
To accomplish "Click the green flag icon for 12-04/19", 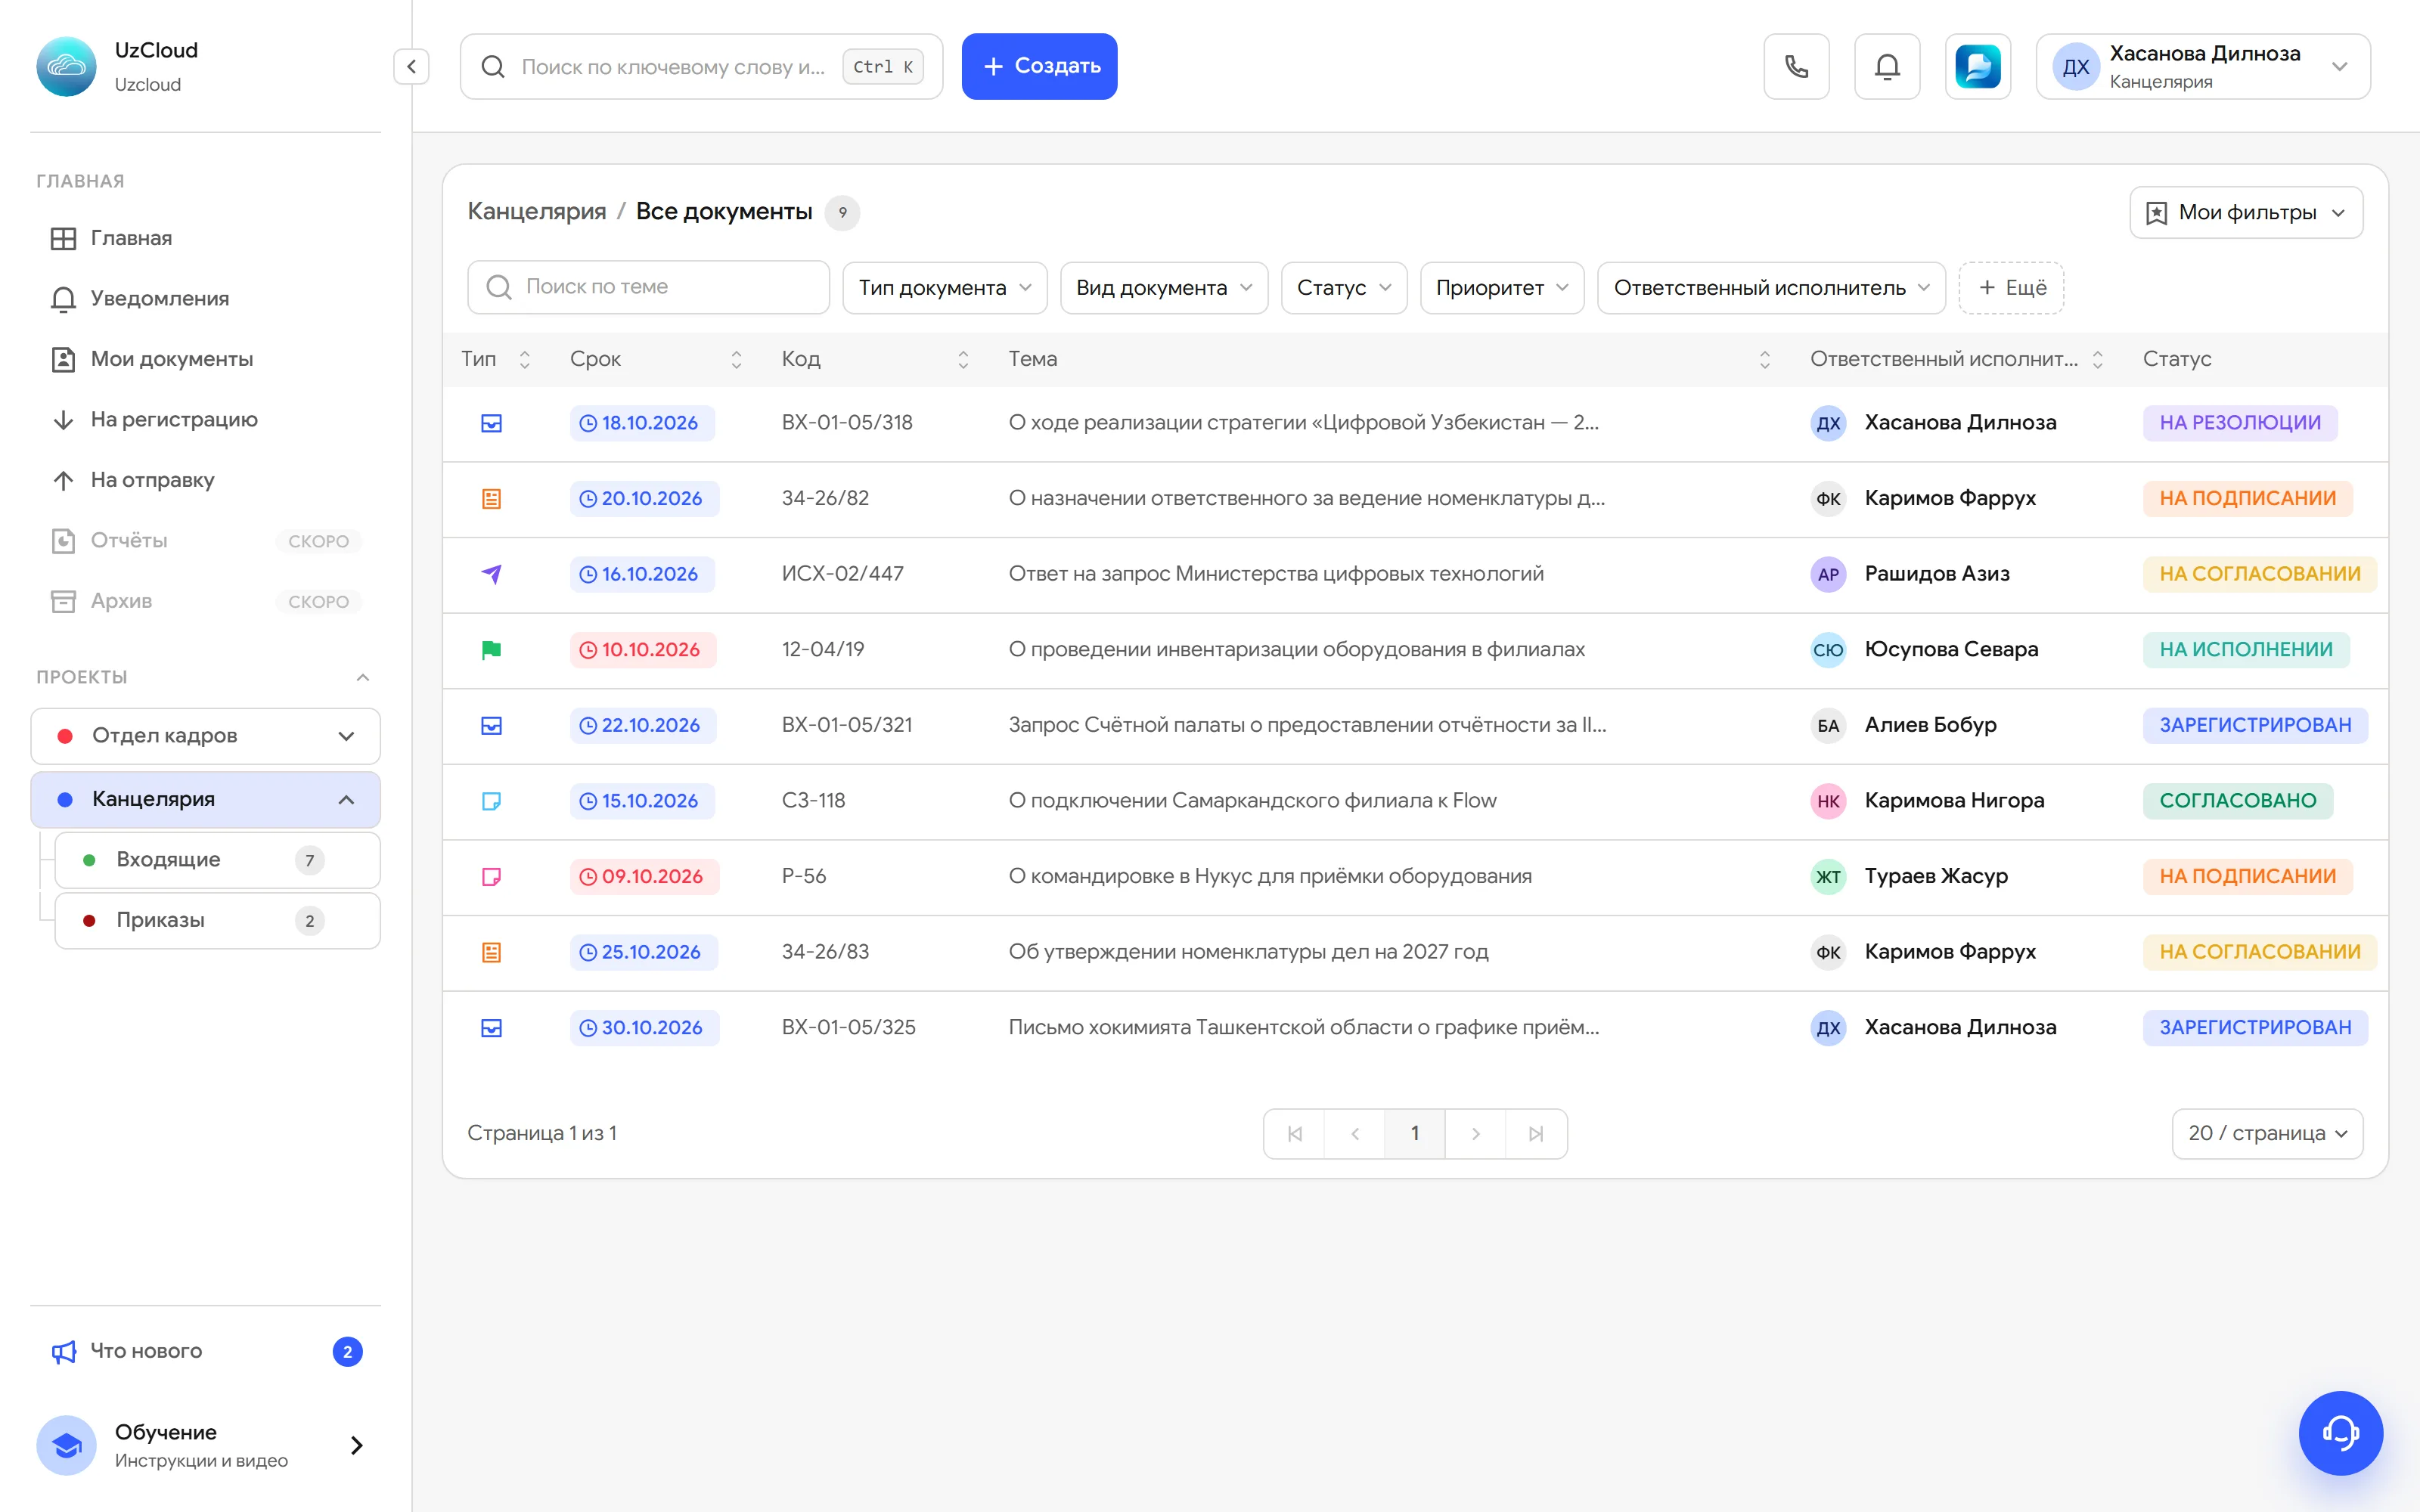I will pos(491,650).
